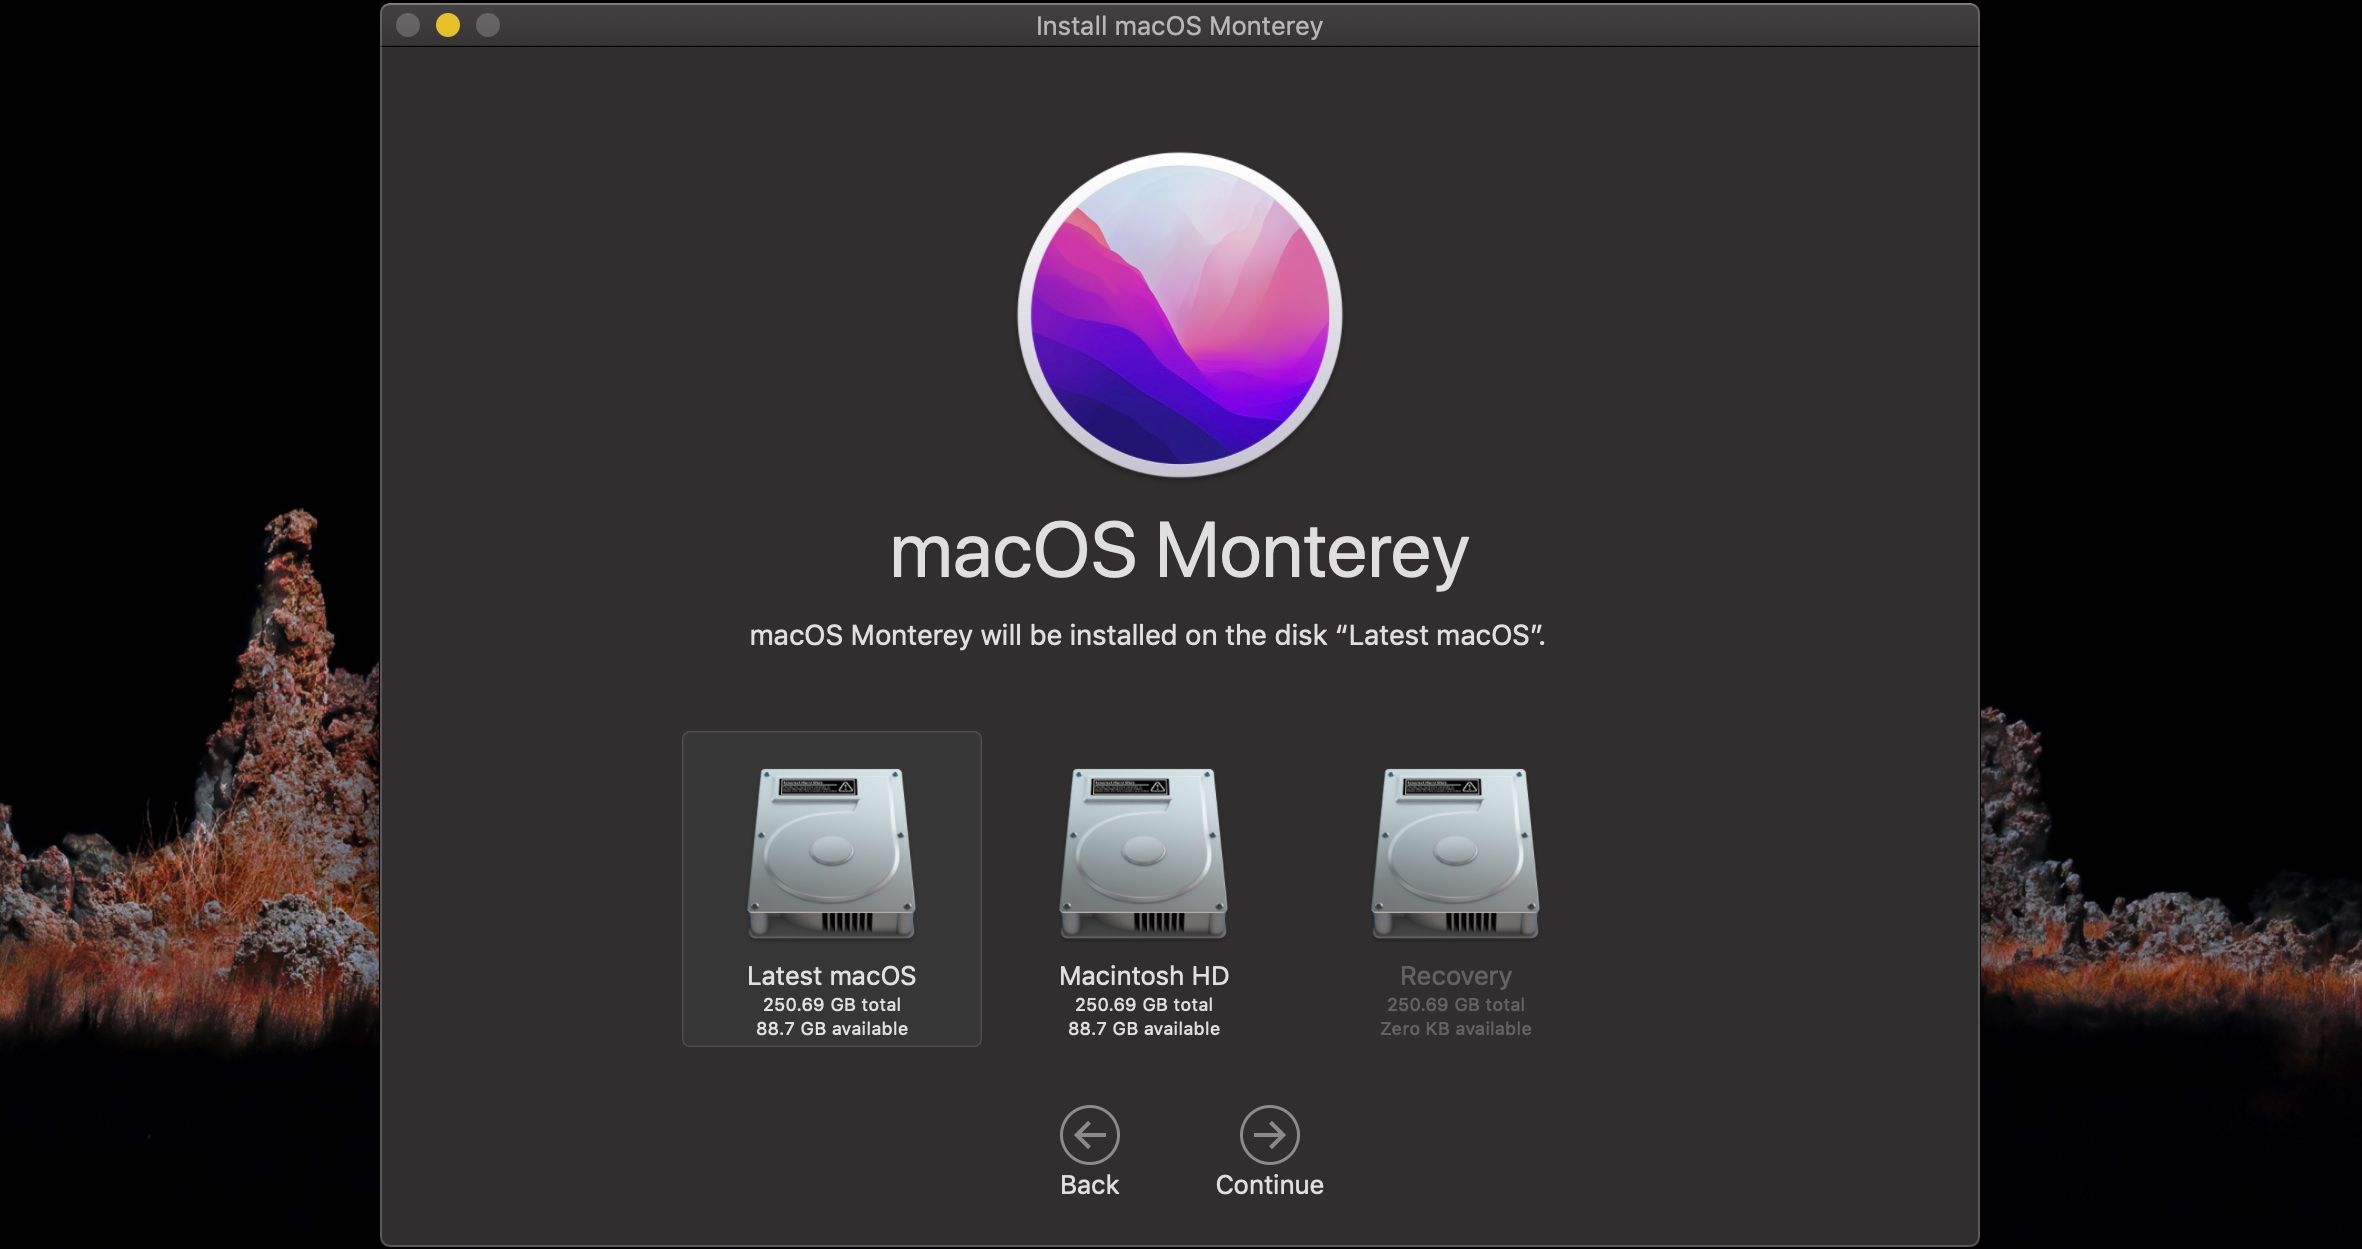This screenshot has width=2362, height=1249.
Task: Click "88.7 GB available" under Macintosh HD
Action: [x=1143, y=1029]
